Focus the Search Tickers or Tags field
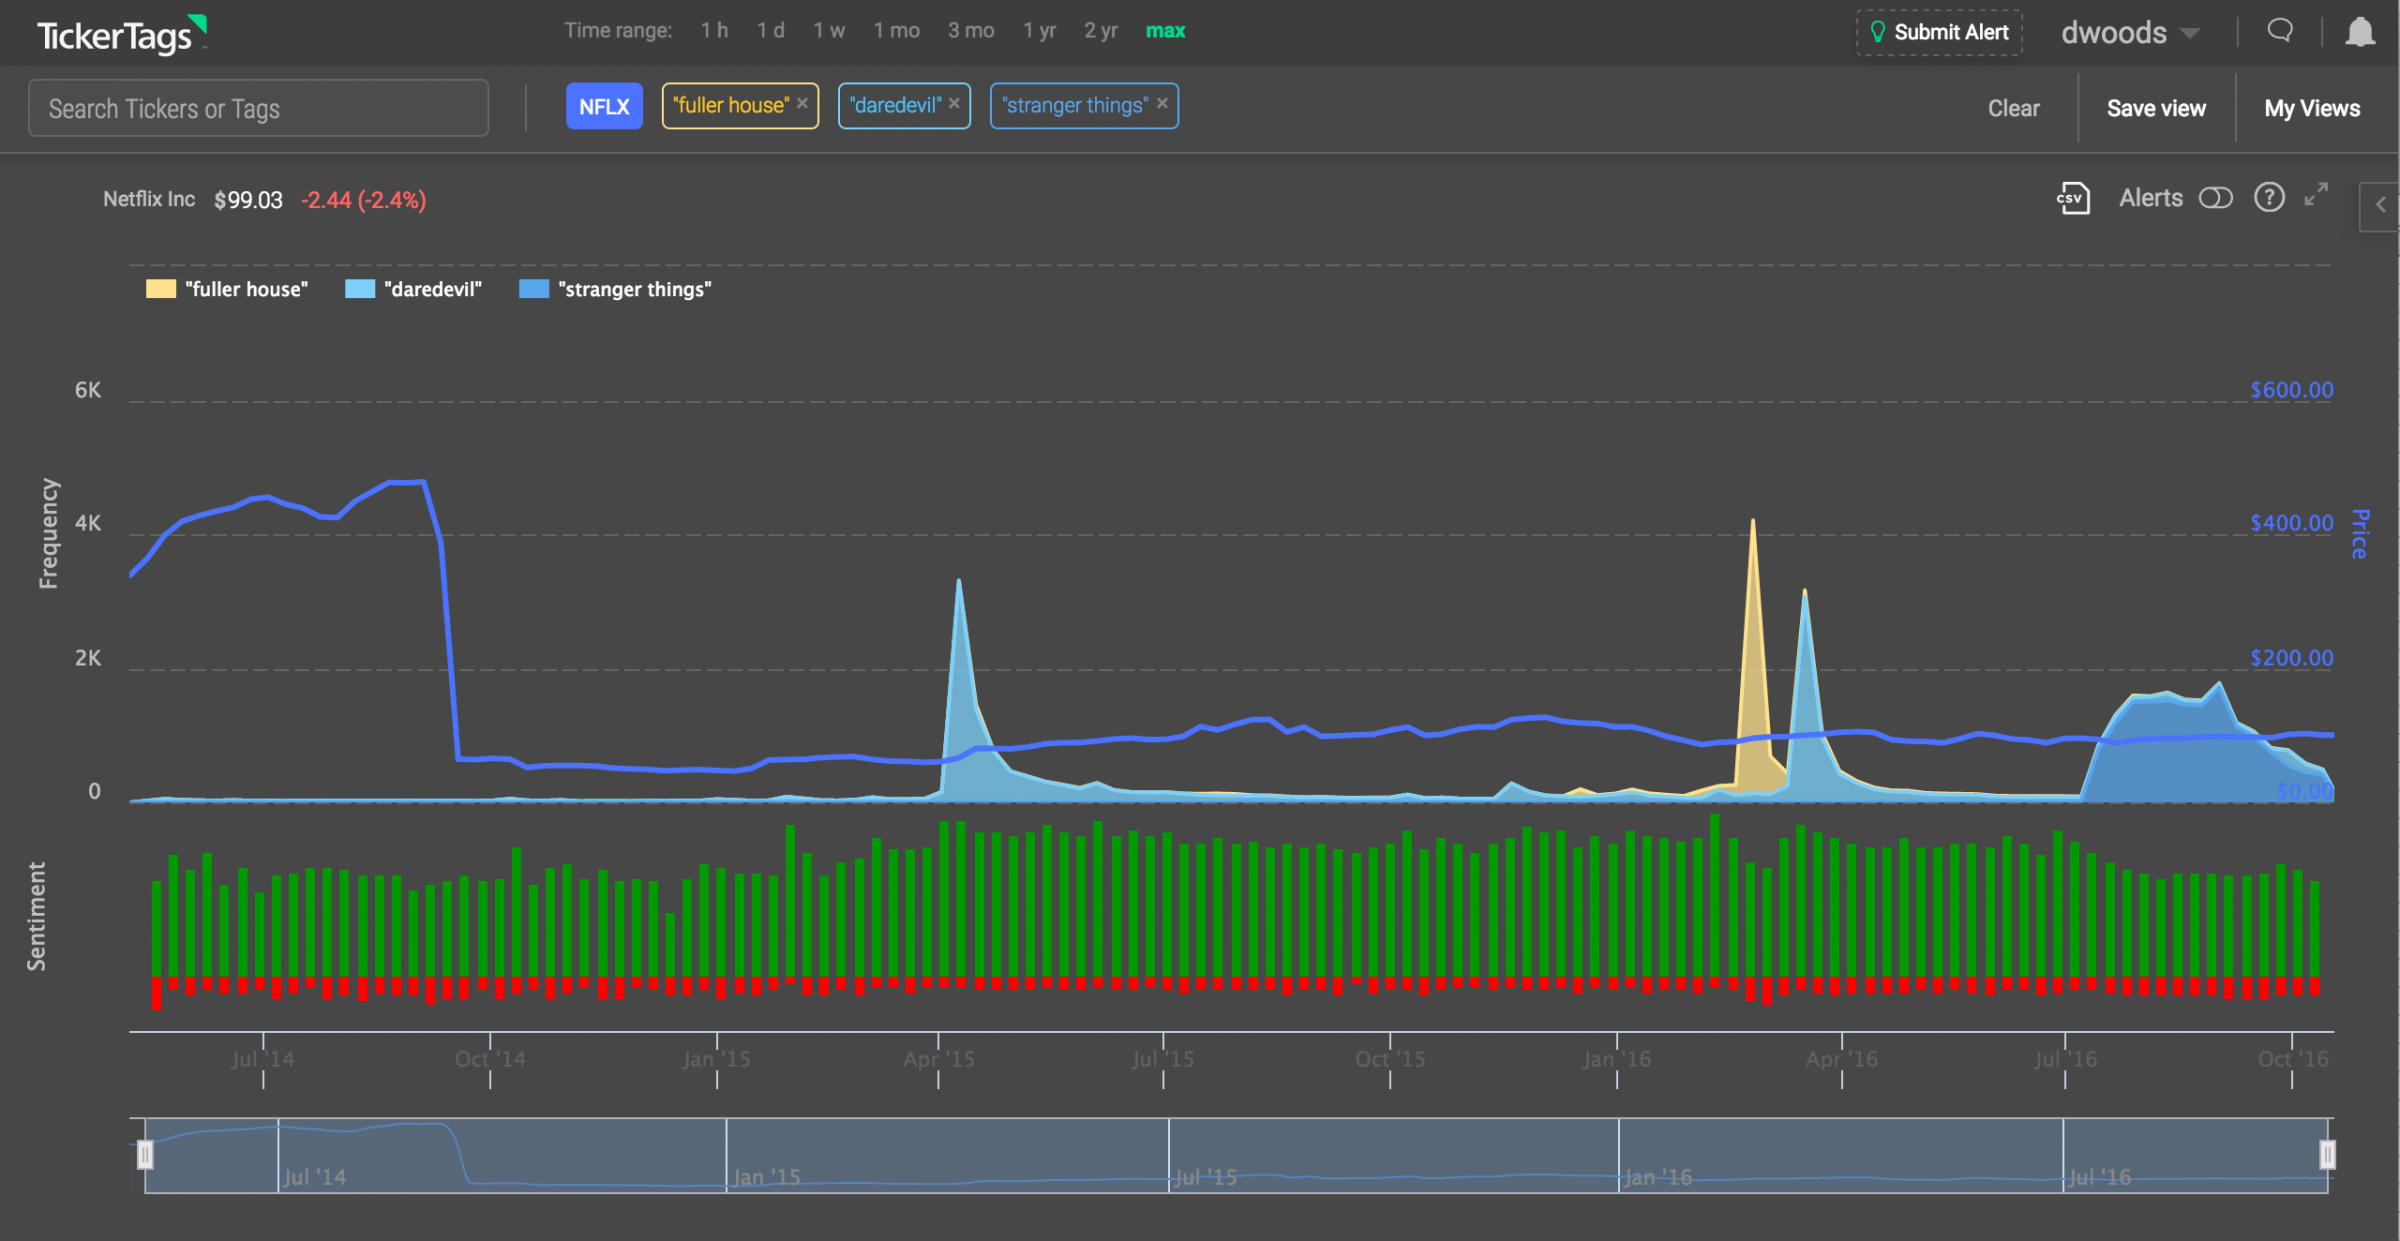This screenshot has width=2400, height=1241. 258,108
